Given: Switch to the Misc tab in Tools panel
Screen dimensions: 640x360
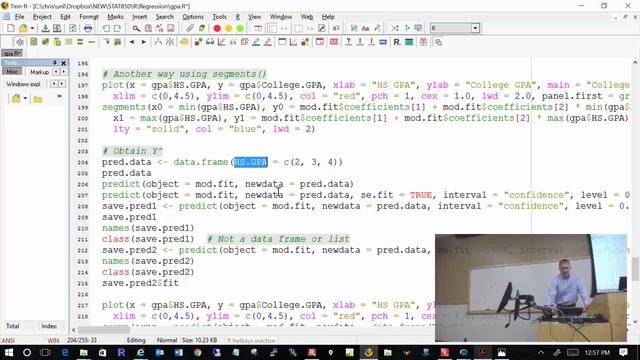Looking at the screenshot, I should coord(12,71).
